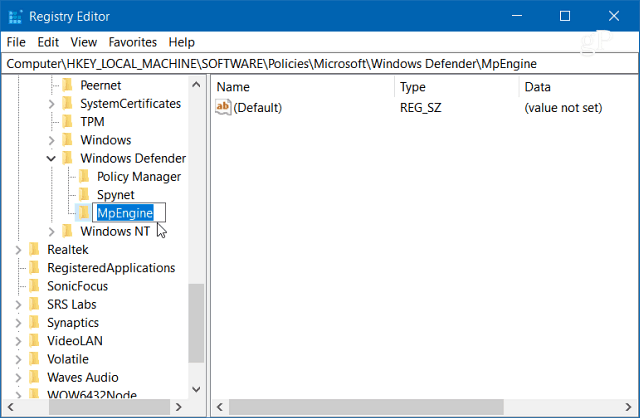Click the tree pane vertical scrollbar thumb
This screenshot has width=640, height=418.
(x=196, y=322)
